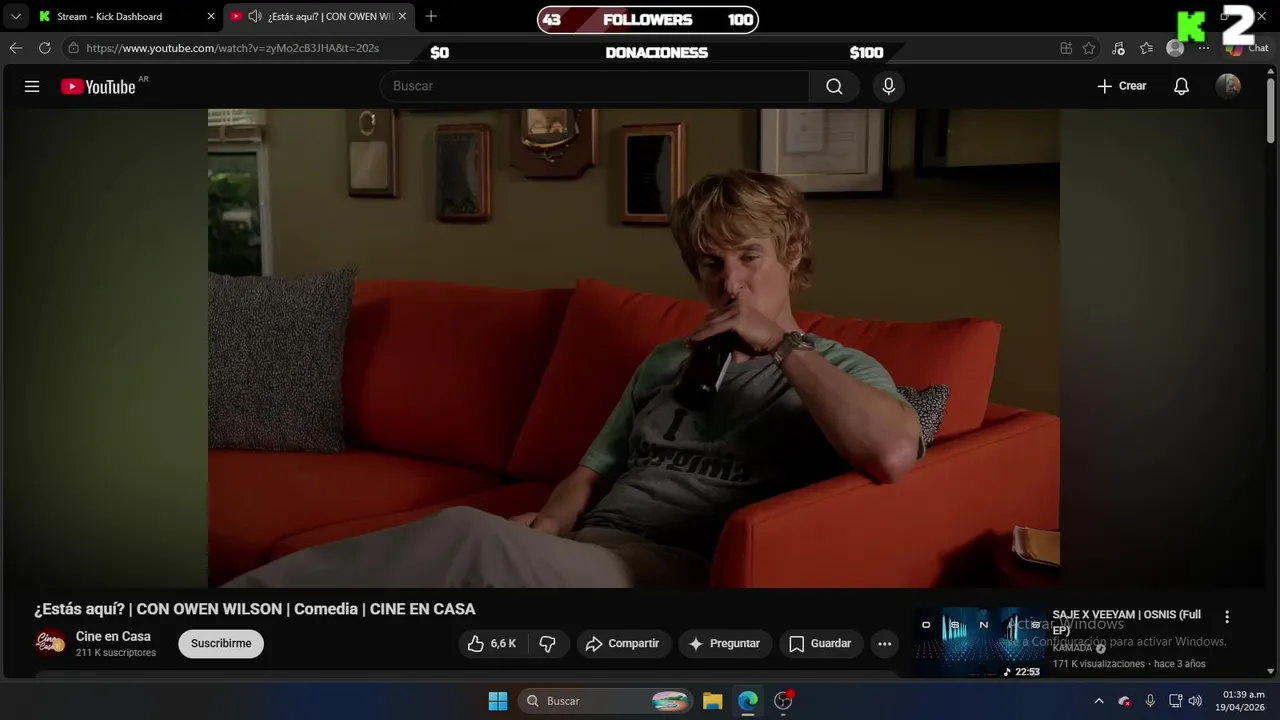Add this page to favorites star

[1089, 48]
